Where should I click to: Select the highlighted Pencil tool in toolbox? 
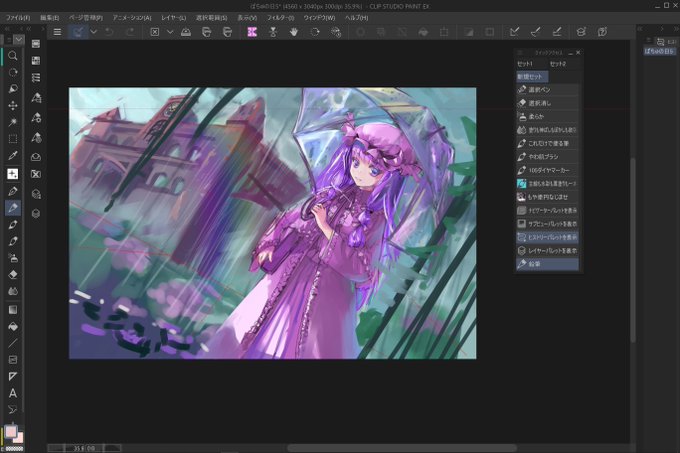click(x=13, y=208)
